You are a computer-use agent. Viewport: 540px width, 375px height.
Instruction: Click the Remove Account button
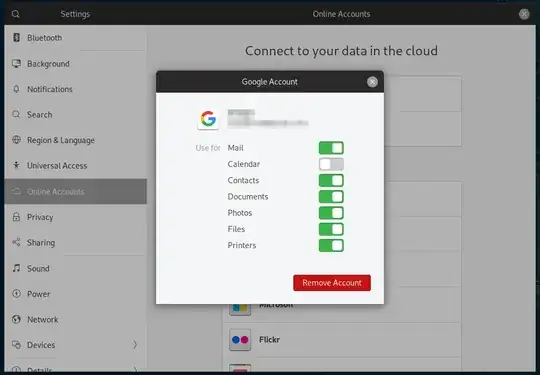[332, 283]
